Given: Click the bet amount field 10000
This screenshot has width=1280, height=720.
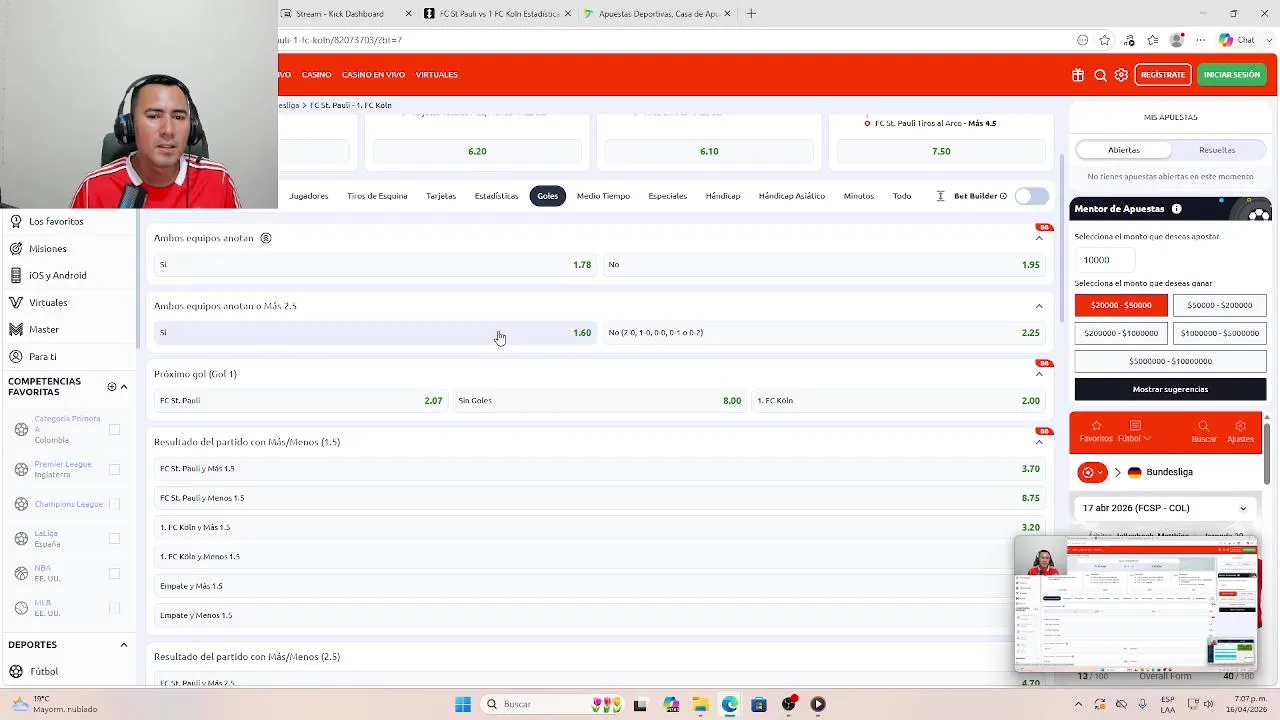Looking at the screenshot, I should click(1106, 260).
